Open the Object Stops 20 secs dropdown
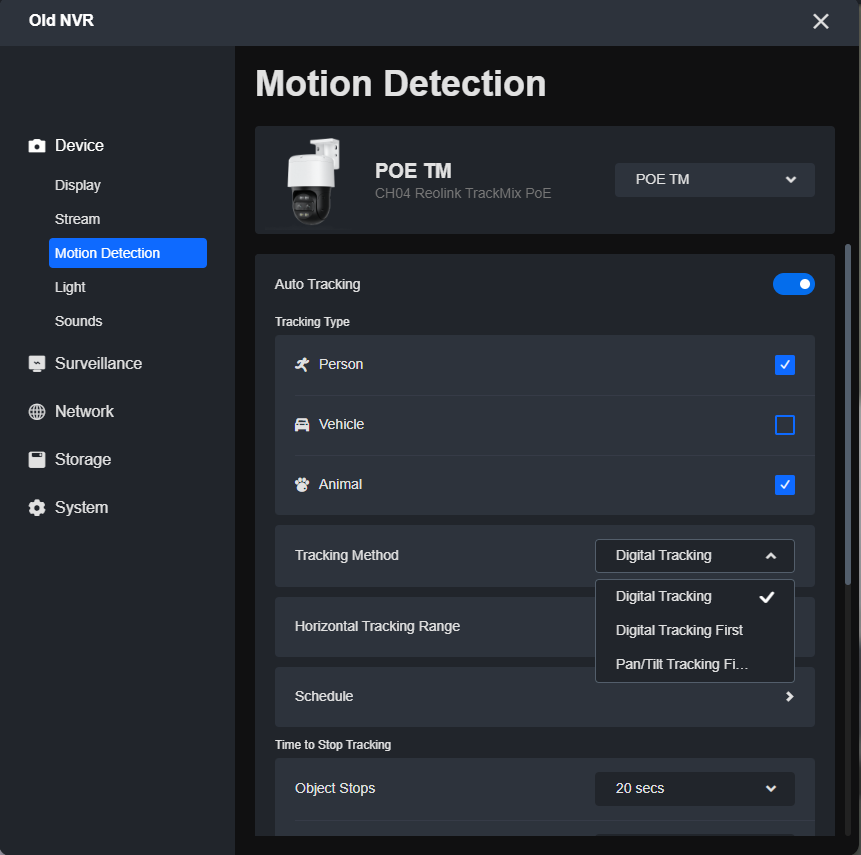Image resolution: width=861 pixels, height=855 pixels. (695, 789)
